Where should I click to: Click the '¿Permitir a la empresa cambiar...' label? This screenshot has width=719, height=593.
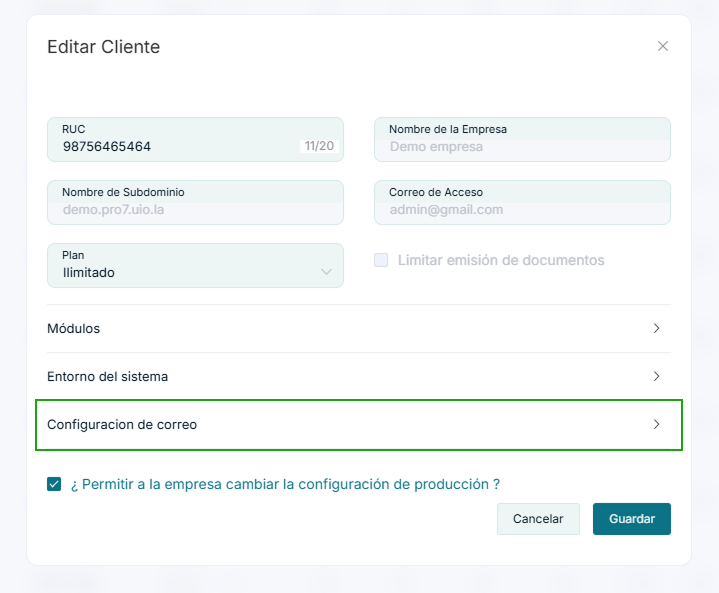(285, 484)
